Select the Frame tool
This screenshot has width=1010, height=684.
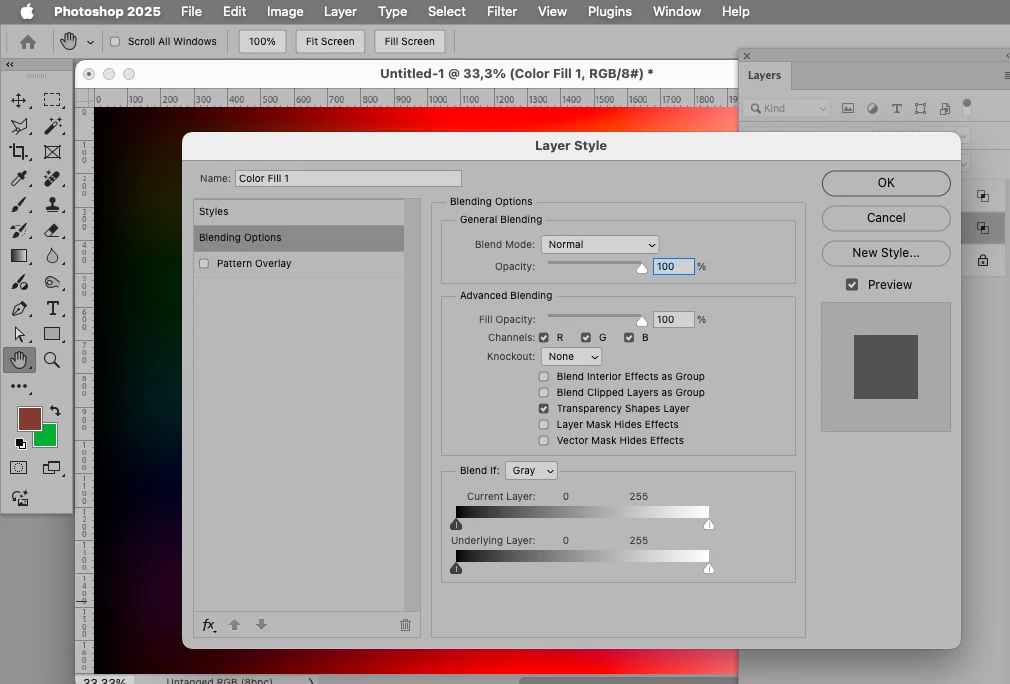[52, 152]
